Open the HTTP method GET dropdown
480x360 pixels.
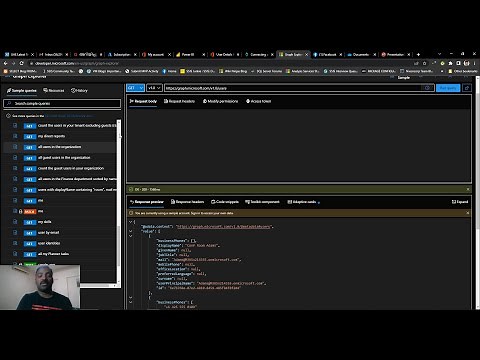(135, 88)
